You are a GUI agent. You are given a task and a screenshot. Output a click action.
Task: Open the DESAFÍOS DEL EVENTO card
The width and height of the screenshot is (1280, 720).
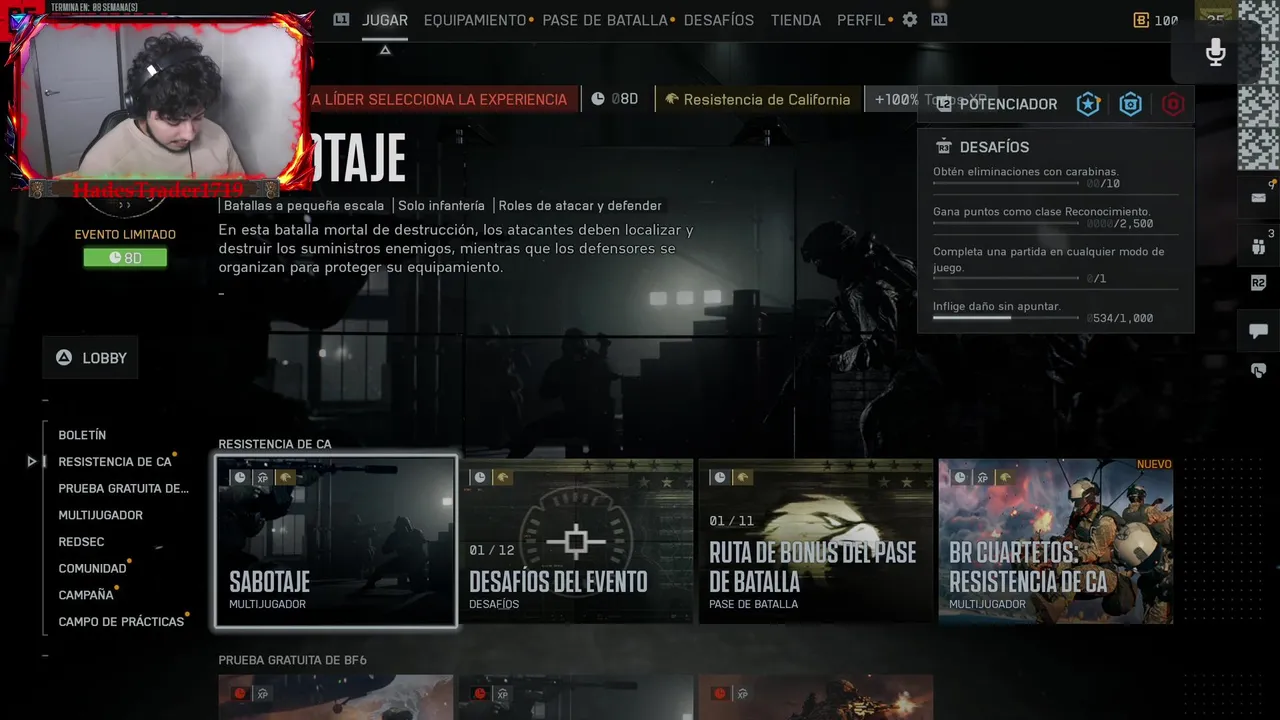(x=576, y=541)
